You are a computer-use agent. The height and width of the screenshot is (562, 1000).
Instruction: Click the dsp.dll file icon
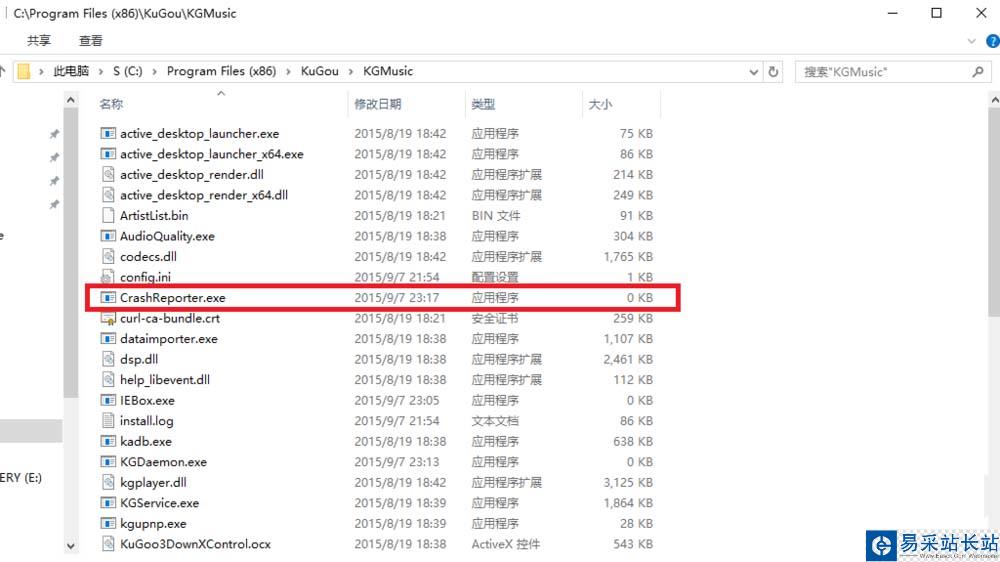[108, 359]
